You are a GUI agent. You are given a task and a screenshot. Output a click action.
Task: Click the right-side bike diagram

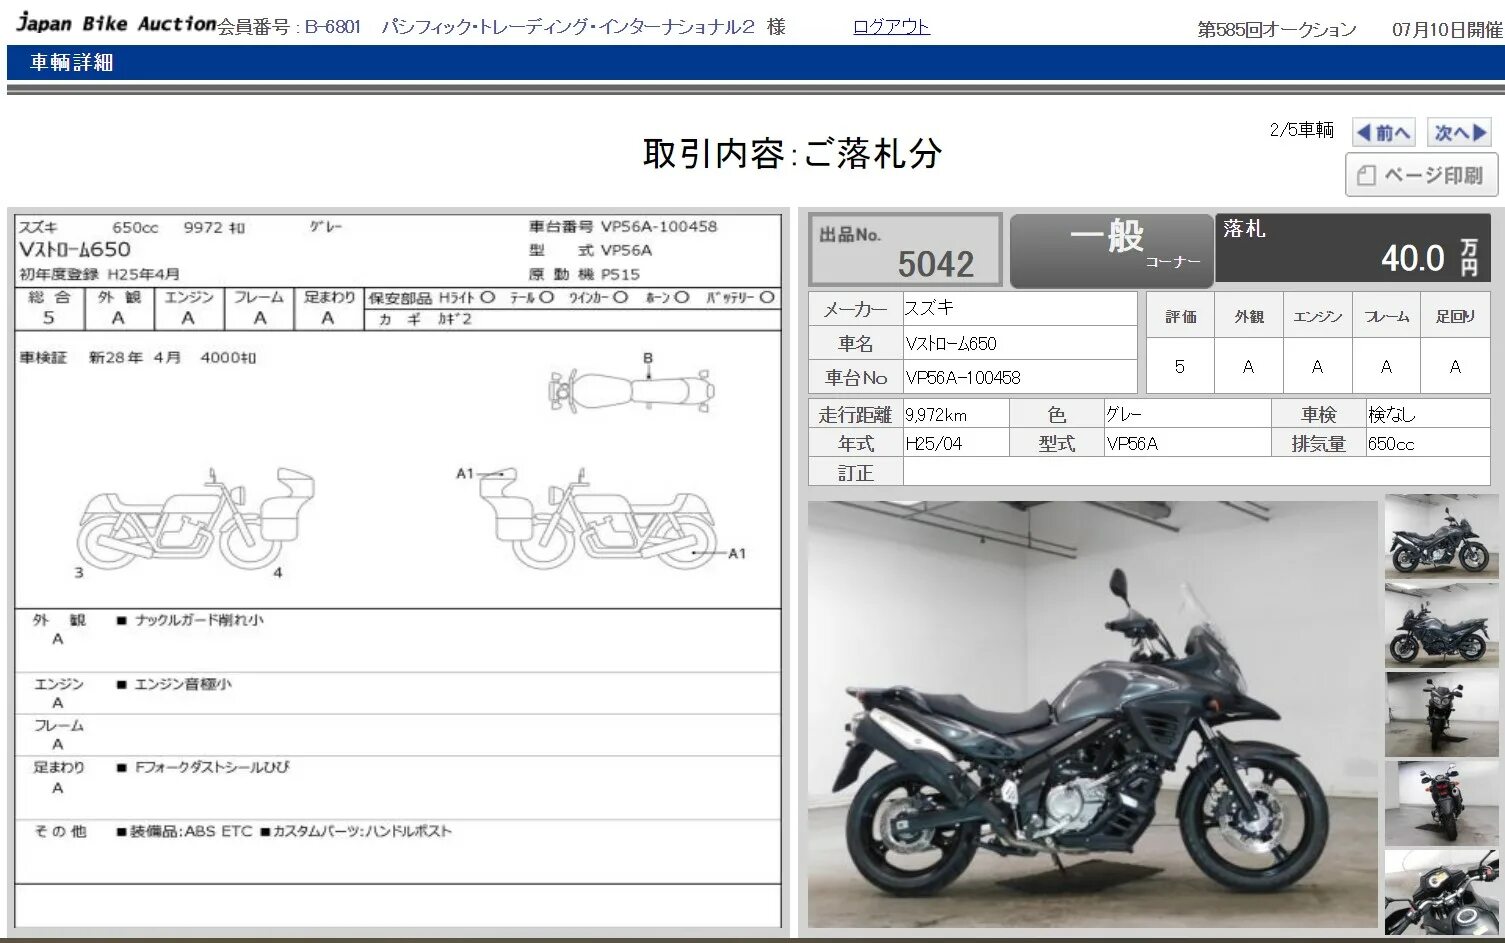(598, 519)
